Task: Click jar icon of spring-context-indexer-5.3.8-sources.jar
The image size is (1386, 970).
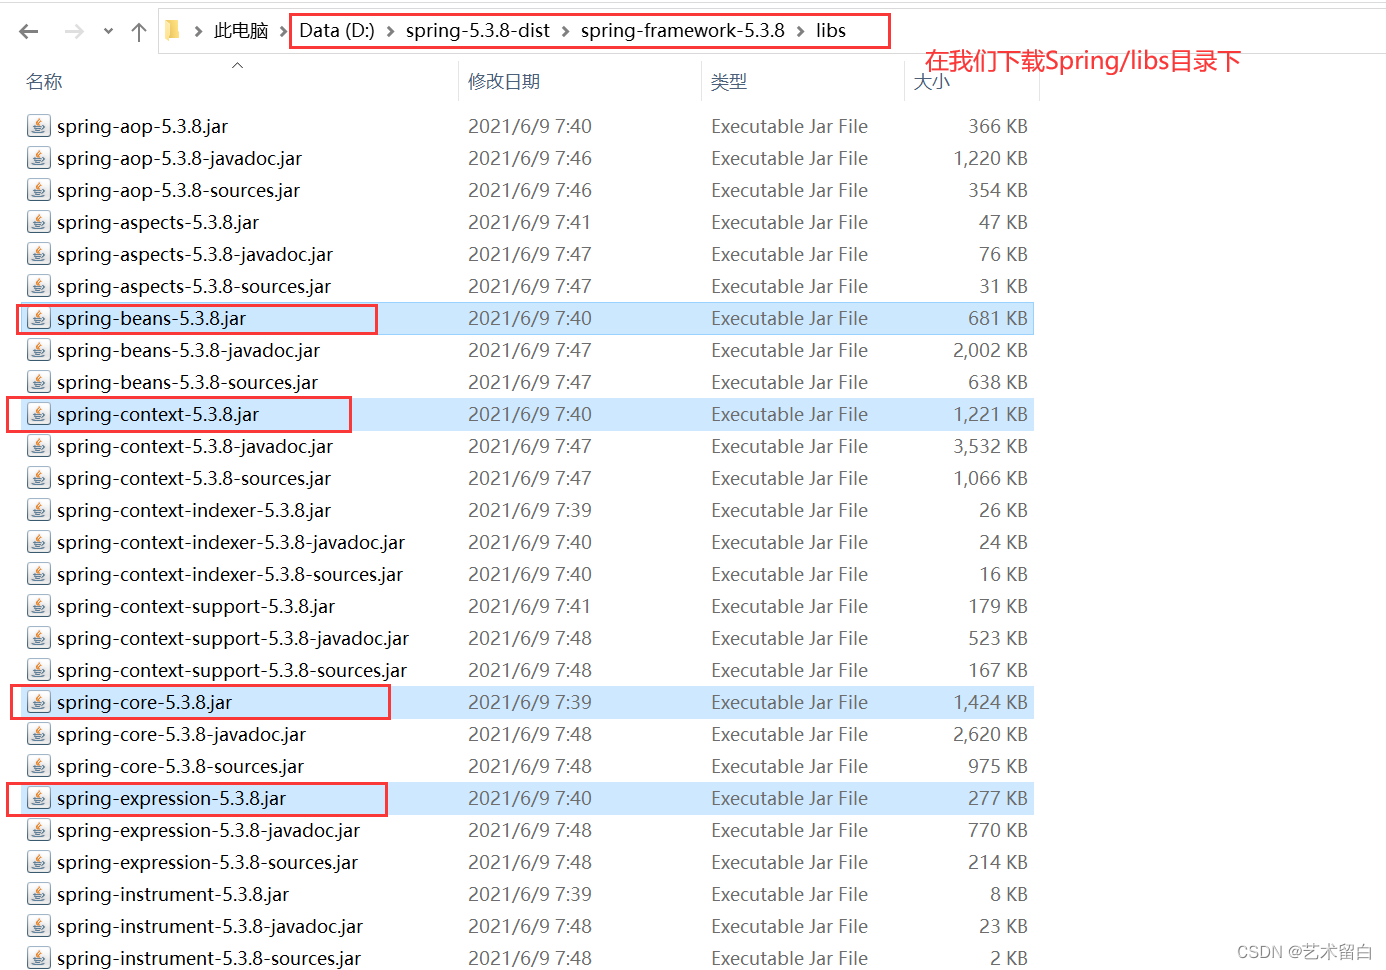Action: (x=38, y=574)
